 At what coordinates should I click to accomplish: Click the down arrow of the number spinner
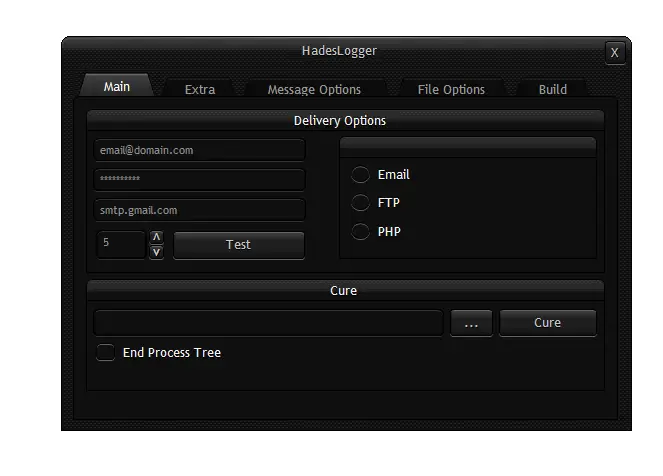156,252
